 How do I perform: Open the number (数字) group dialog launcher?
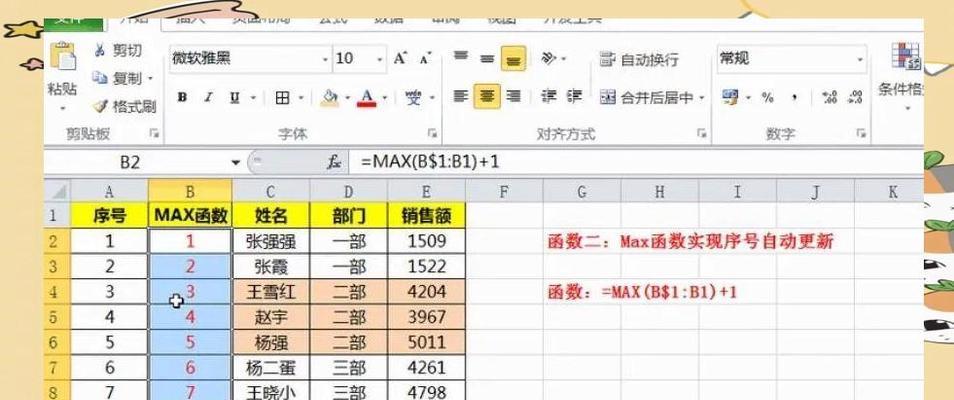(860, 133)
